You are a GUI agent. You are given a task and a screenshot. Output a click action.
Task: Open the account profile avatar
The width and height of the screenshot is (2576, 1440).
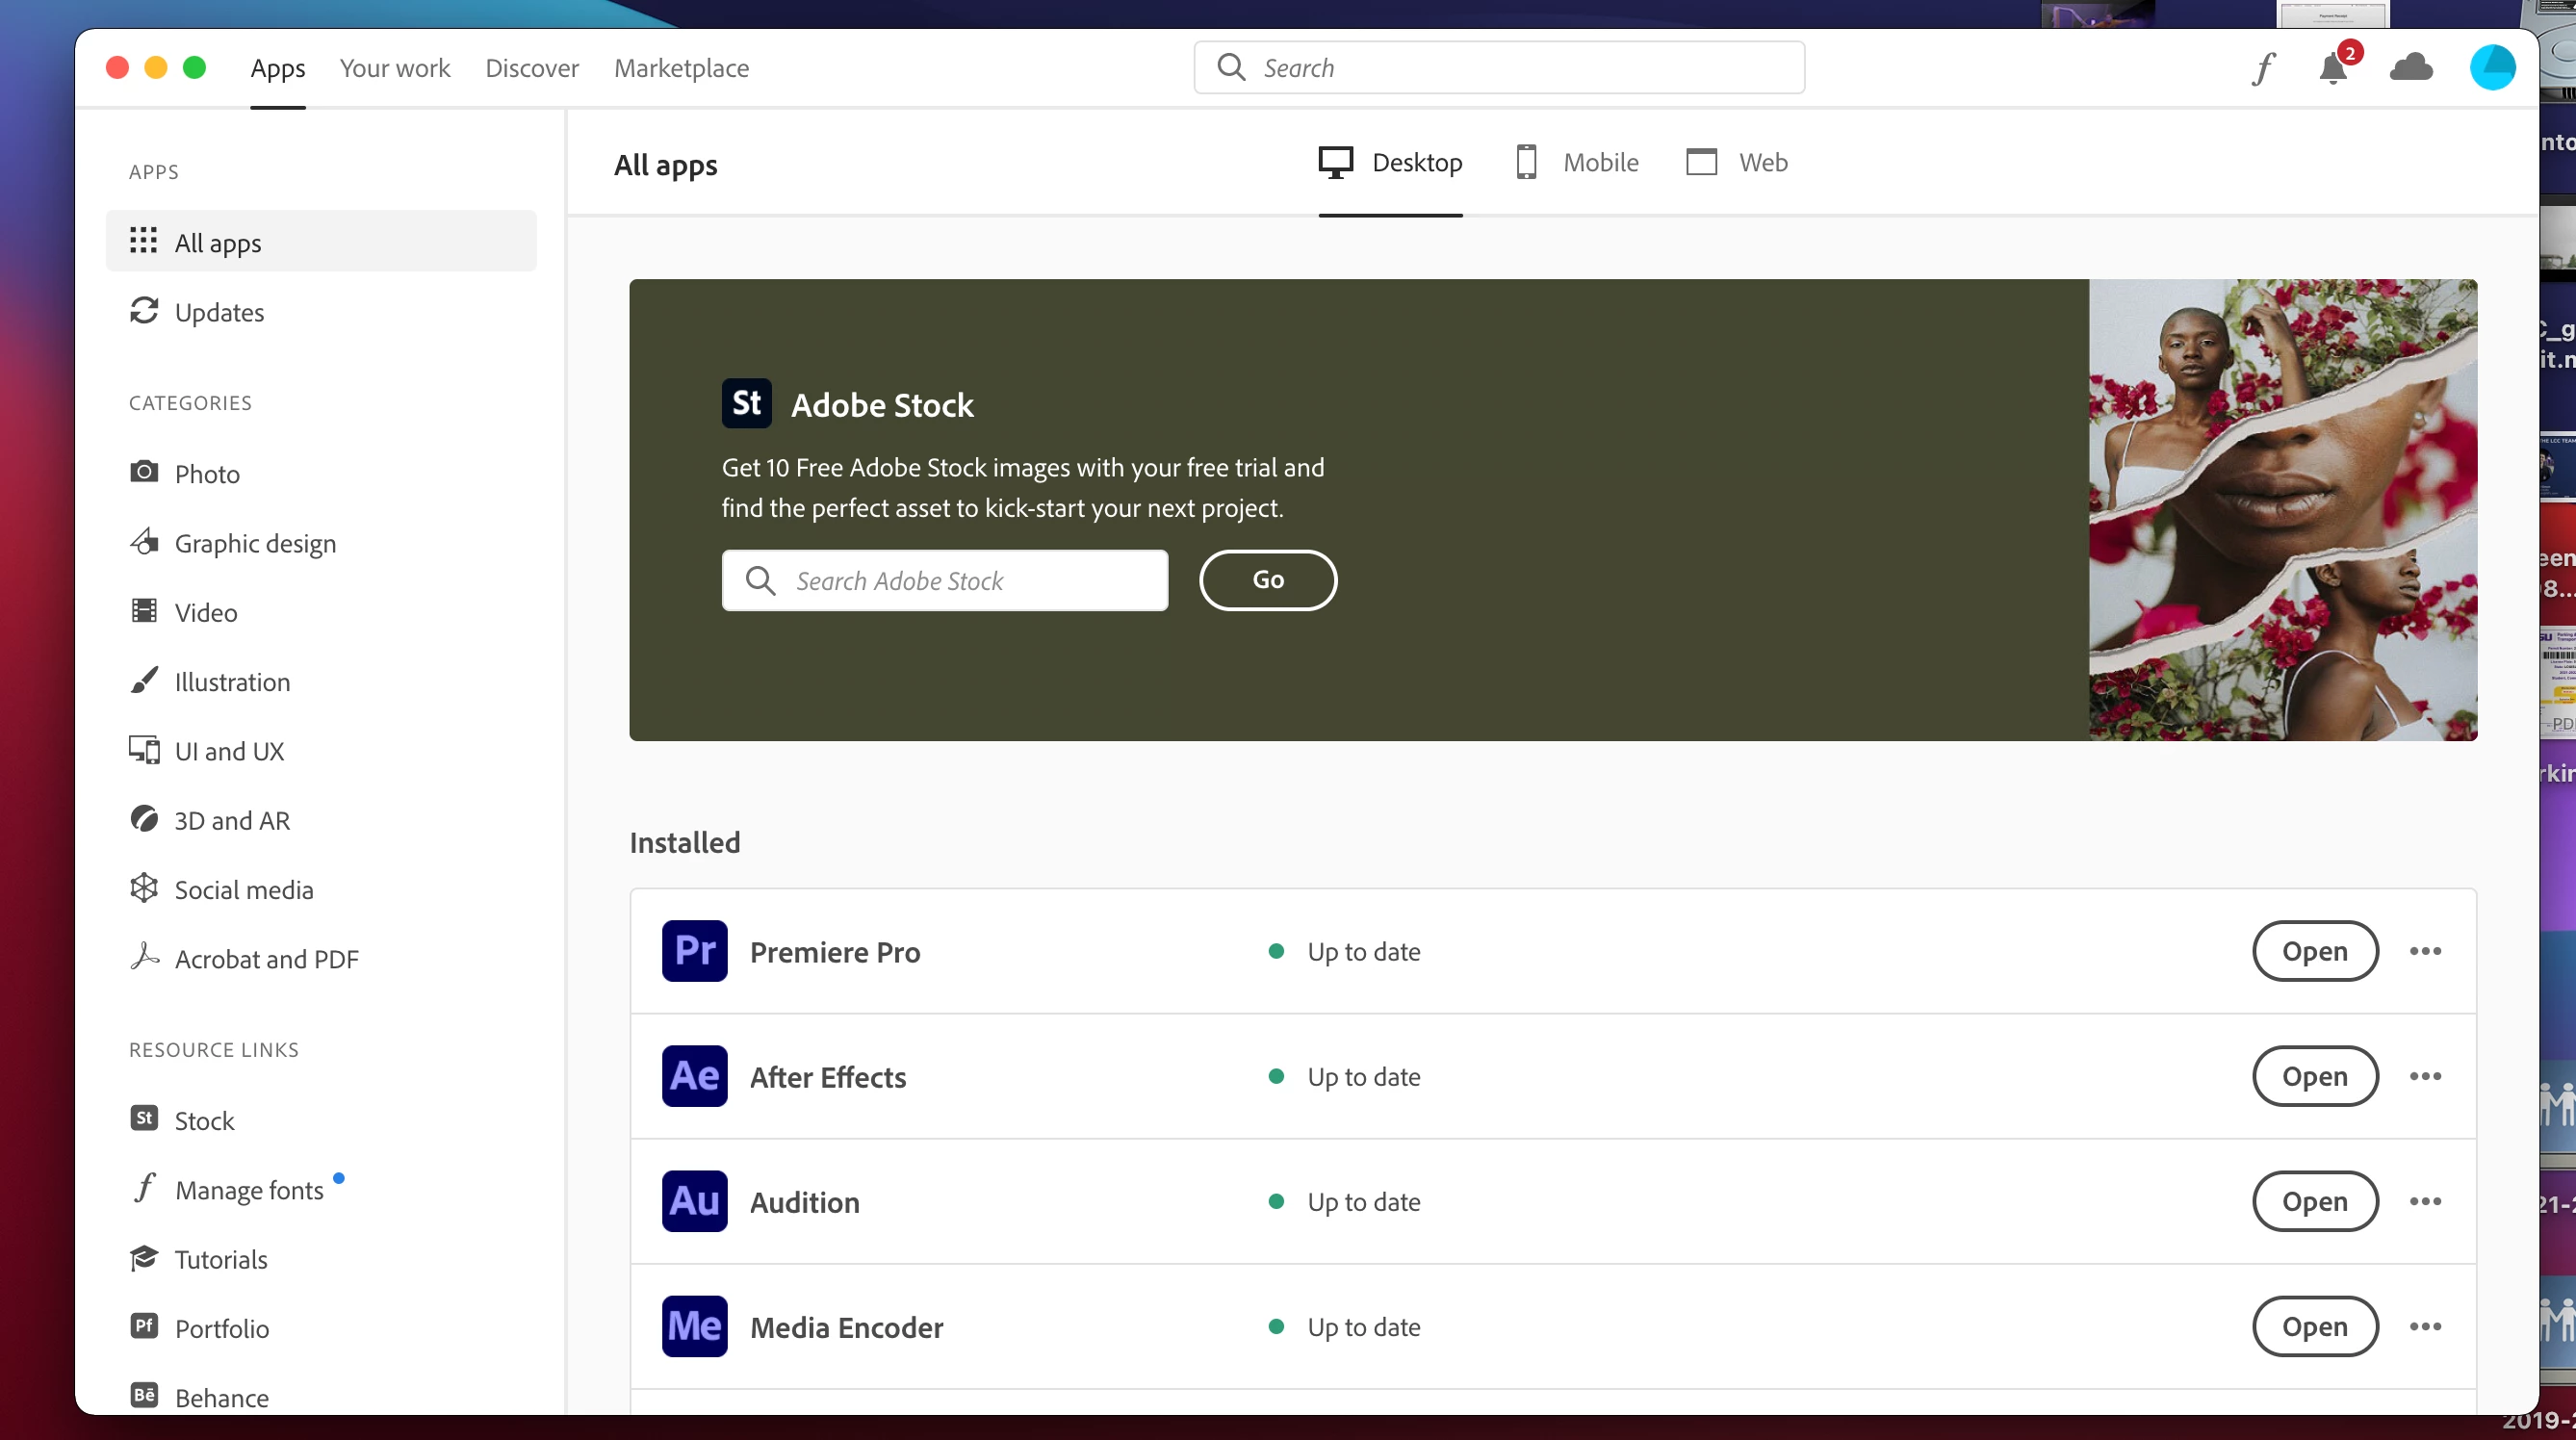(x=2492, y=68)
